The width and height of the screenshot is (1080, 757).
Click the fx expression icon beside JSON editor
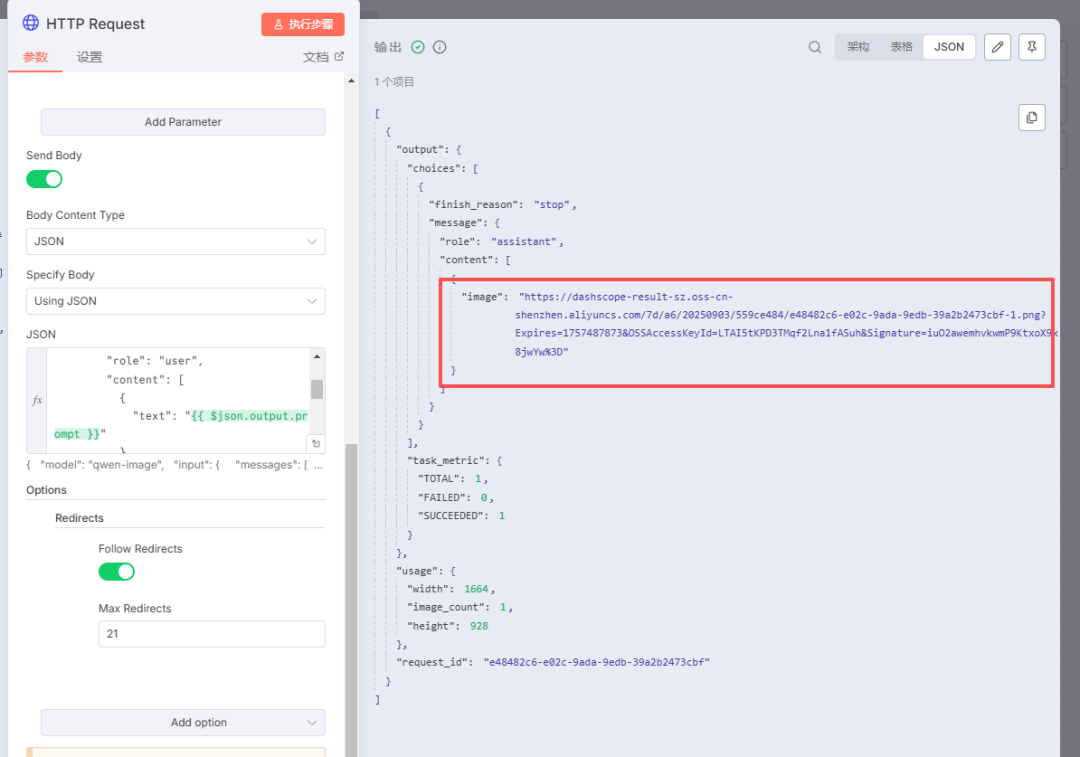37,400
